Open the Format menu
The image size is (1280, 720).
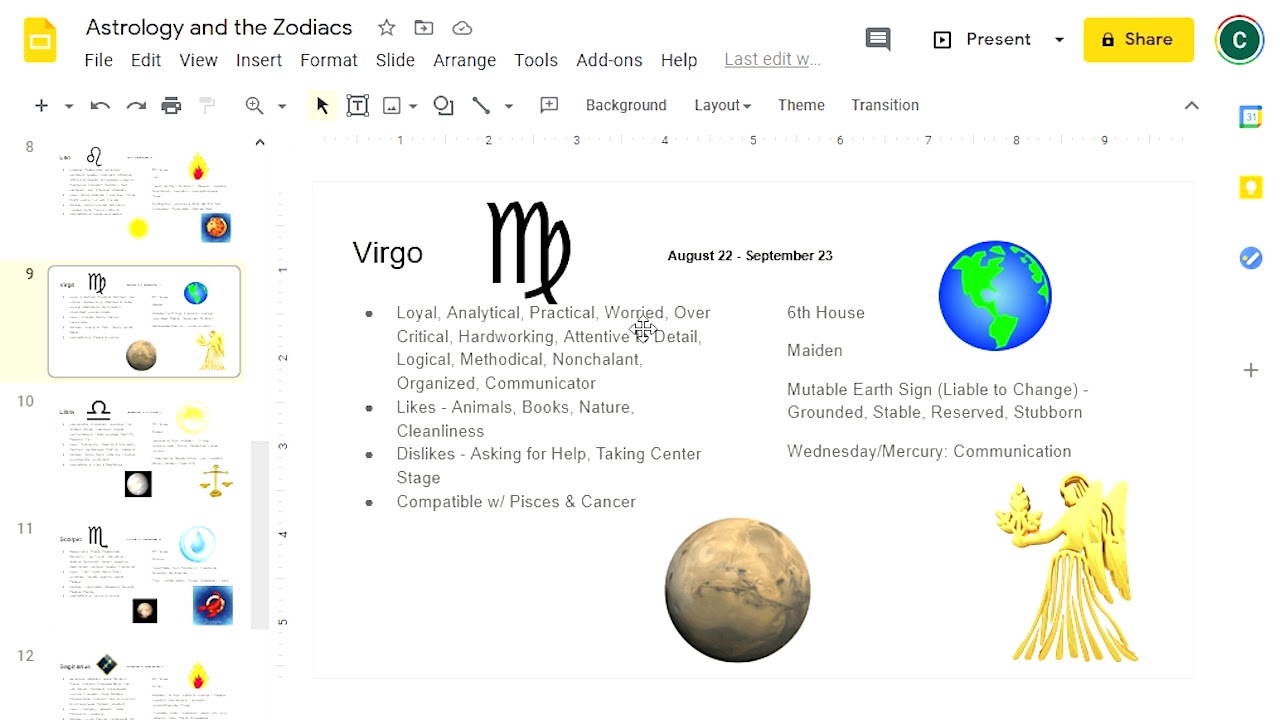(x=328, y=60)
